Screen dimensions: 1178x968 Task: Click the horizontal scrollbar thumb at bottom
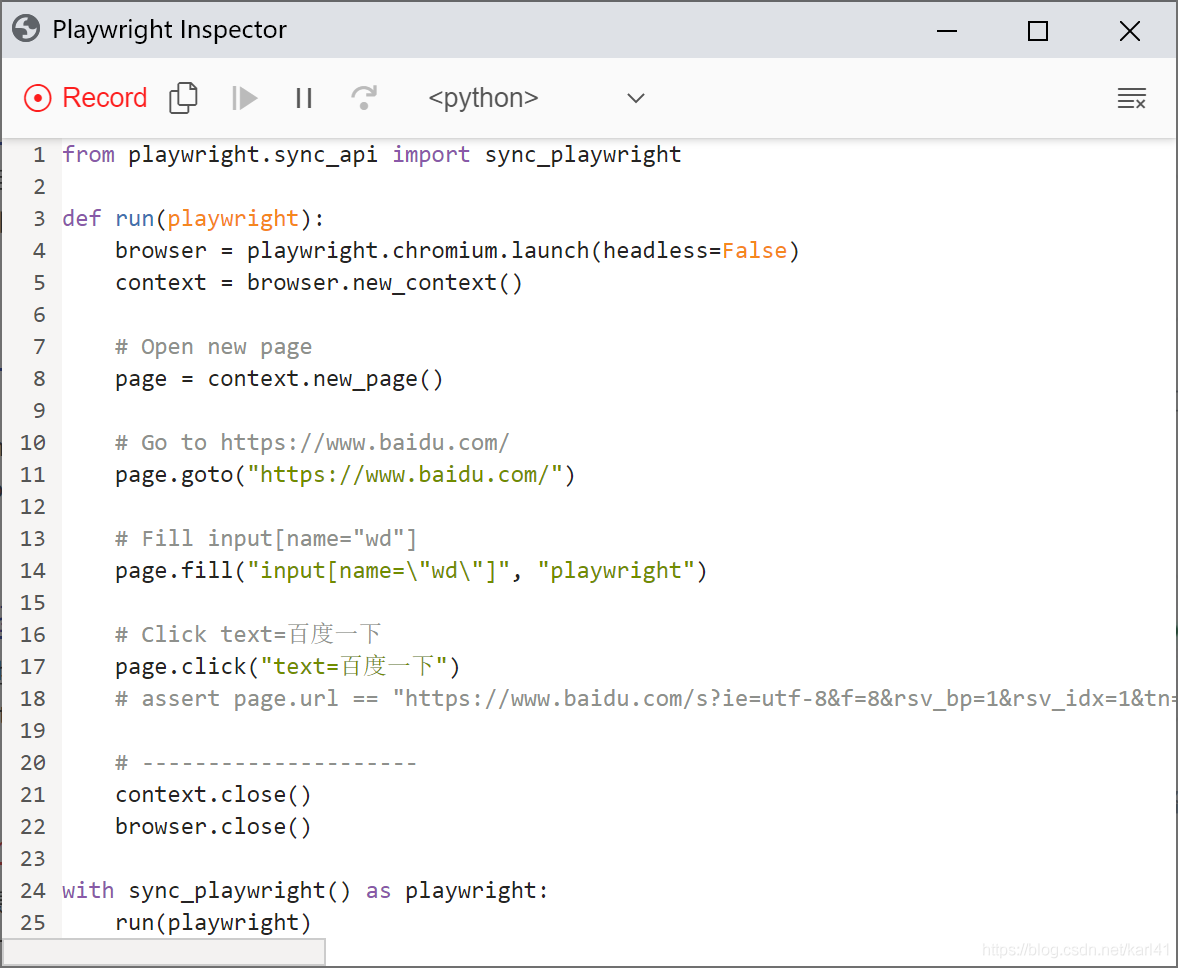[x=165, y=951]
